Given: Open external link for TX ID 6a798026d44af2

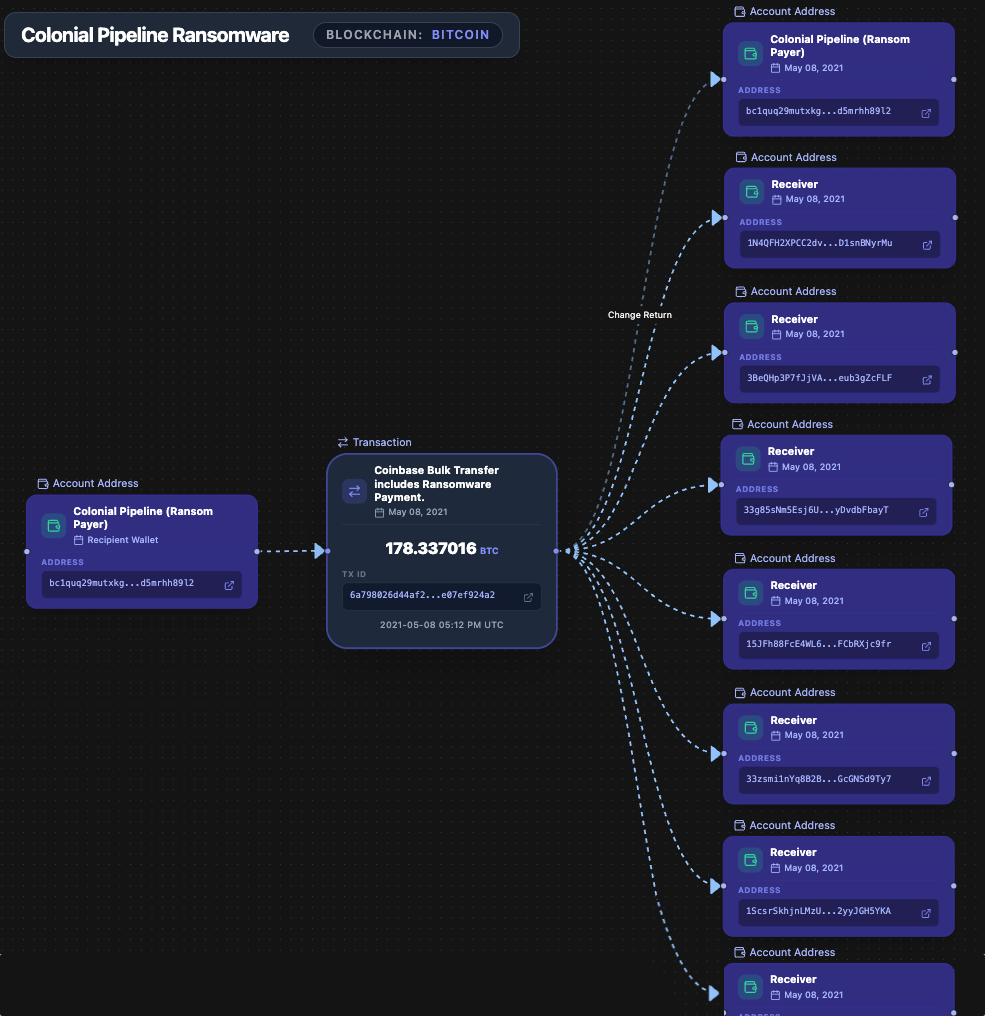Looking at the screenshot, I should 527,597.
